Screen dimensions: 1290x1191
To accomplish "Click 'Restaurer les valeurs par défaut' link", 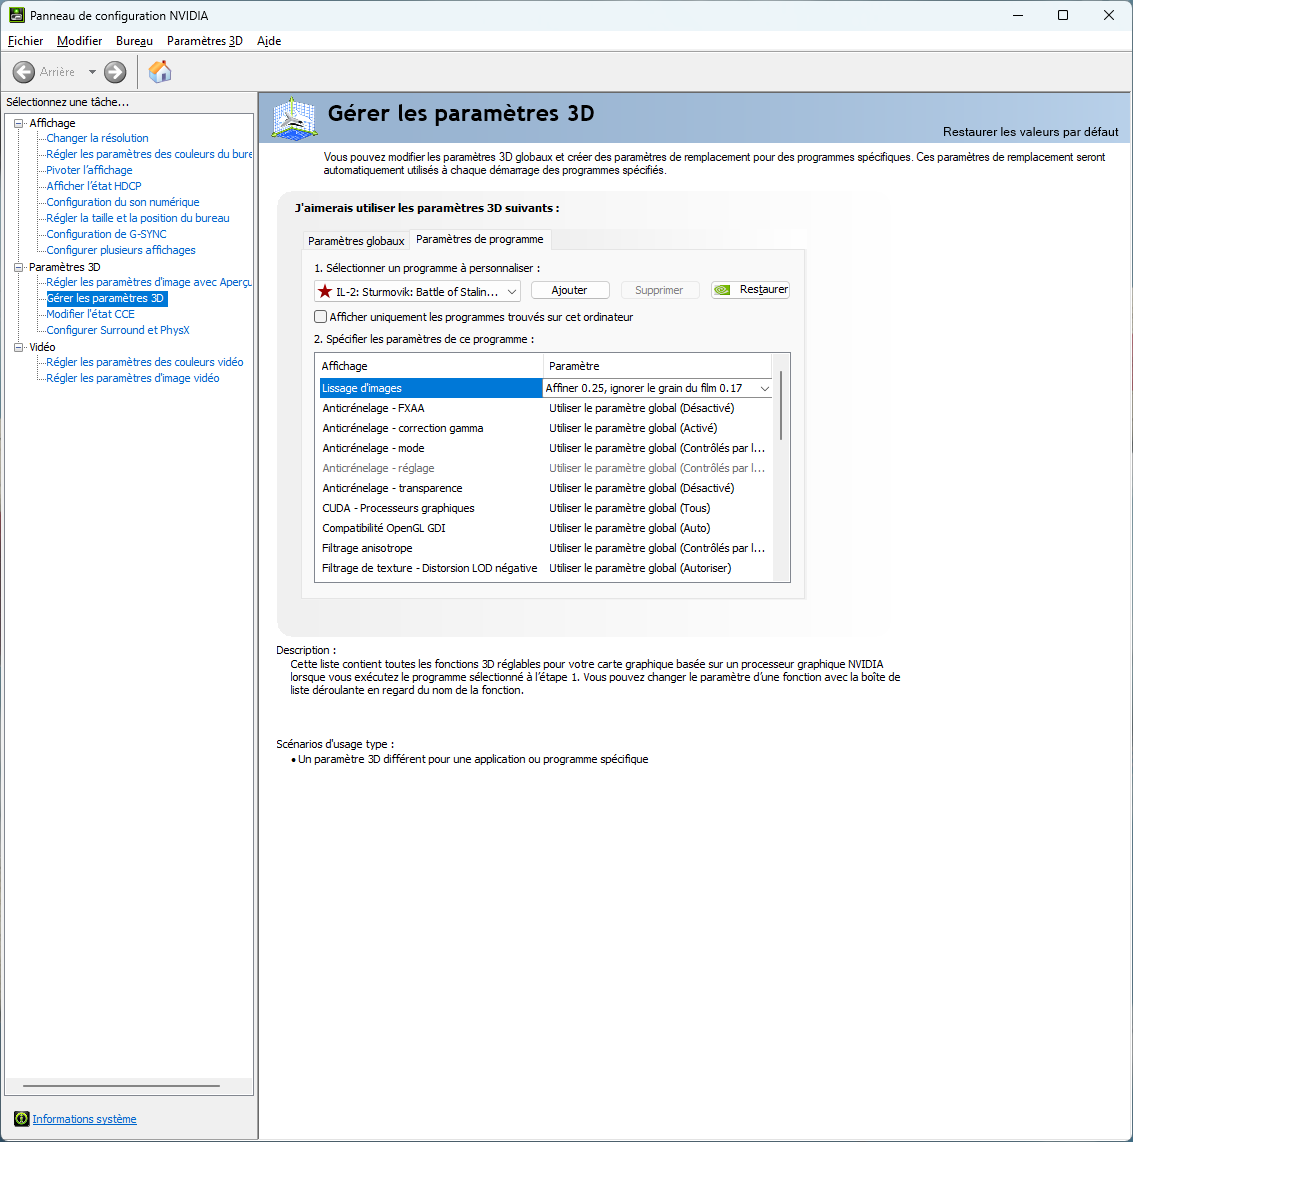I will [1031, 132].
